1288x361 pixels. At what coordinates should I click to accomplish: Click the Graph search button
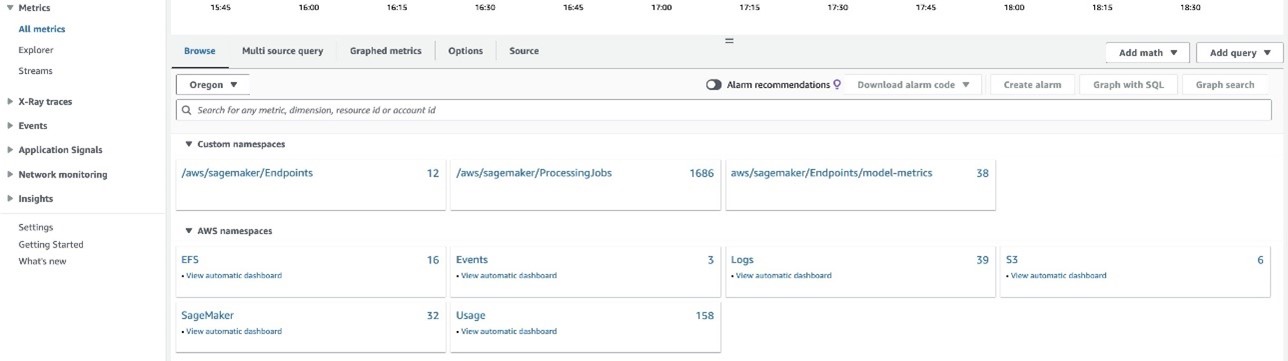[1225, 85]
